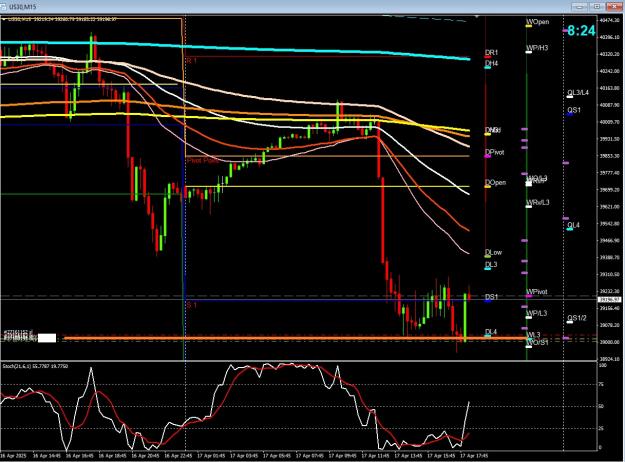This screenshot has height=462, width=625.
Task: Select the WOpen level label
Action: point(538,22)
